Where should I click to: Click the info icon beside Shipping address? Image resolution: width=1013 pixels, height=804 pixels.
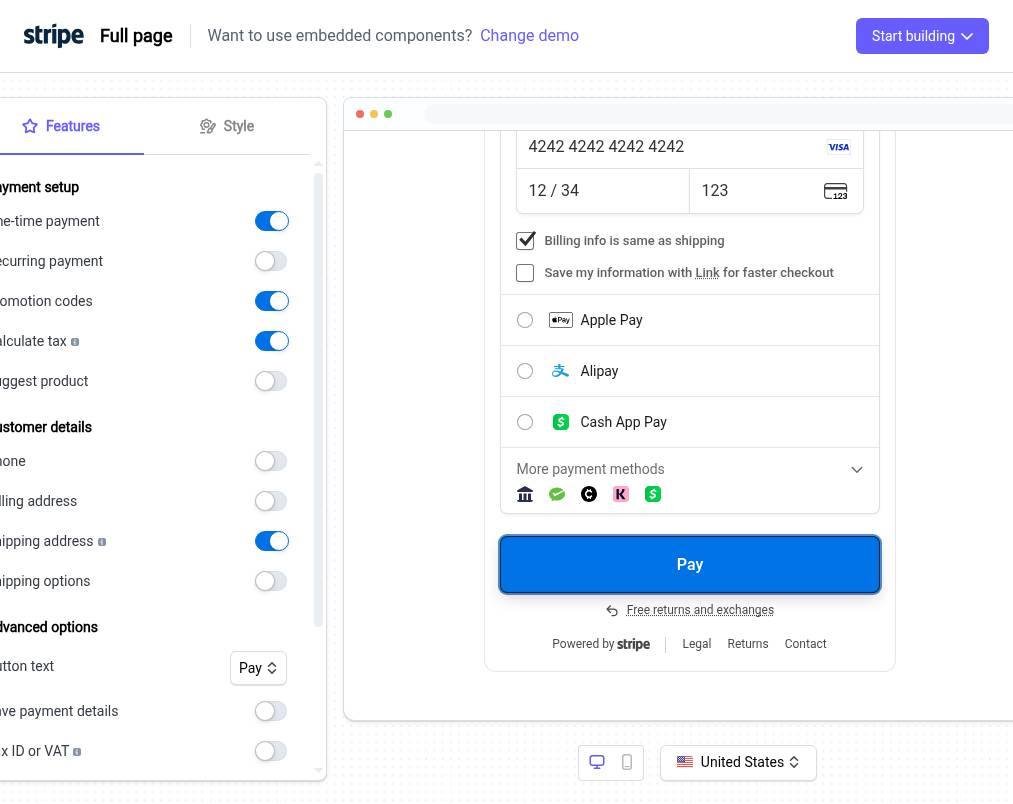click(102, 542)
